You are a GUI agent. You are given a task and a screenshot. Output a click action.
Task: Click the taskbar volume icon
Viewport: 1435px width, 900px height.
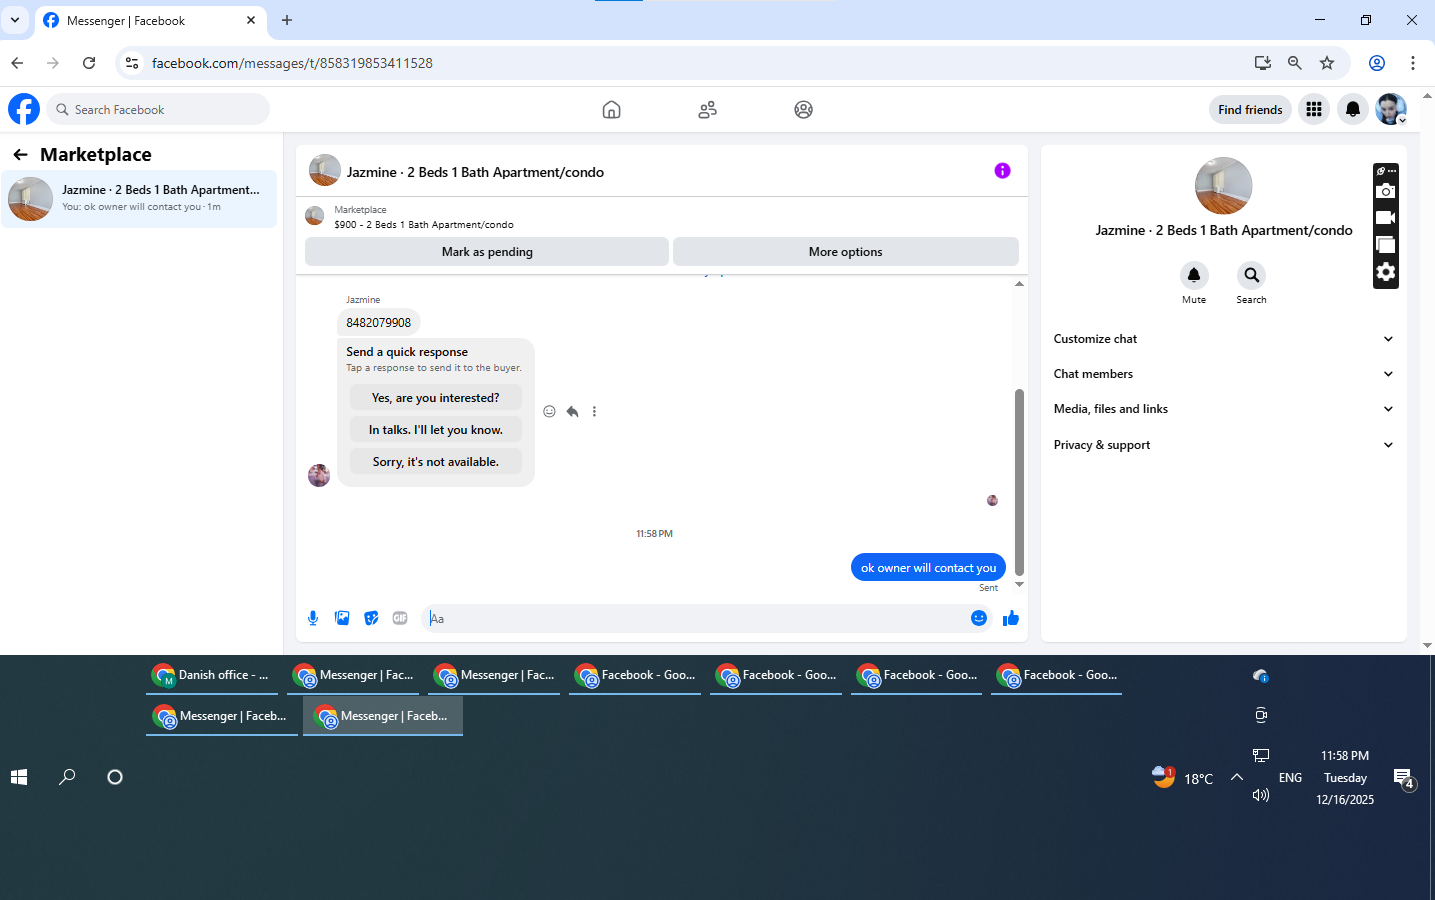(1261, 795)
